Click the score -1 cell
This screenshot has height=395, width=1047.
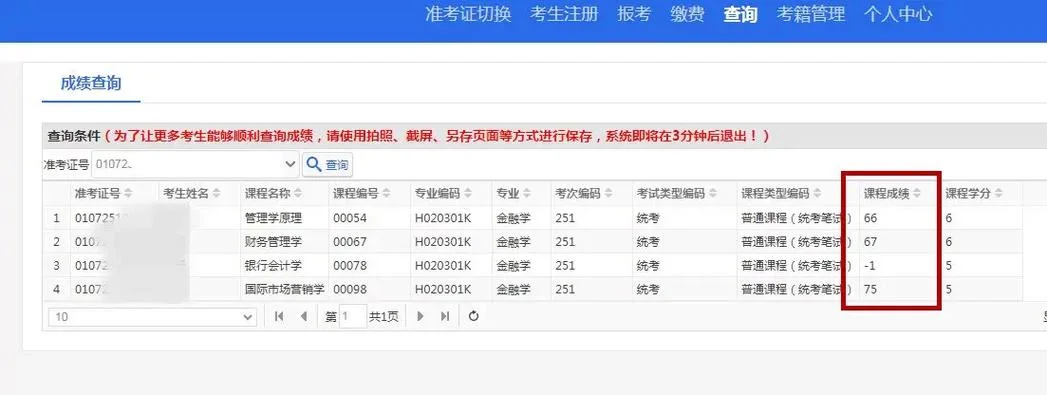click(x=899, y=266)
